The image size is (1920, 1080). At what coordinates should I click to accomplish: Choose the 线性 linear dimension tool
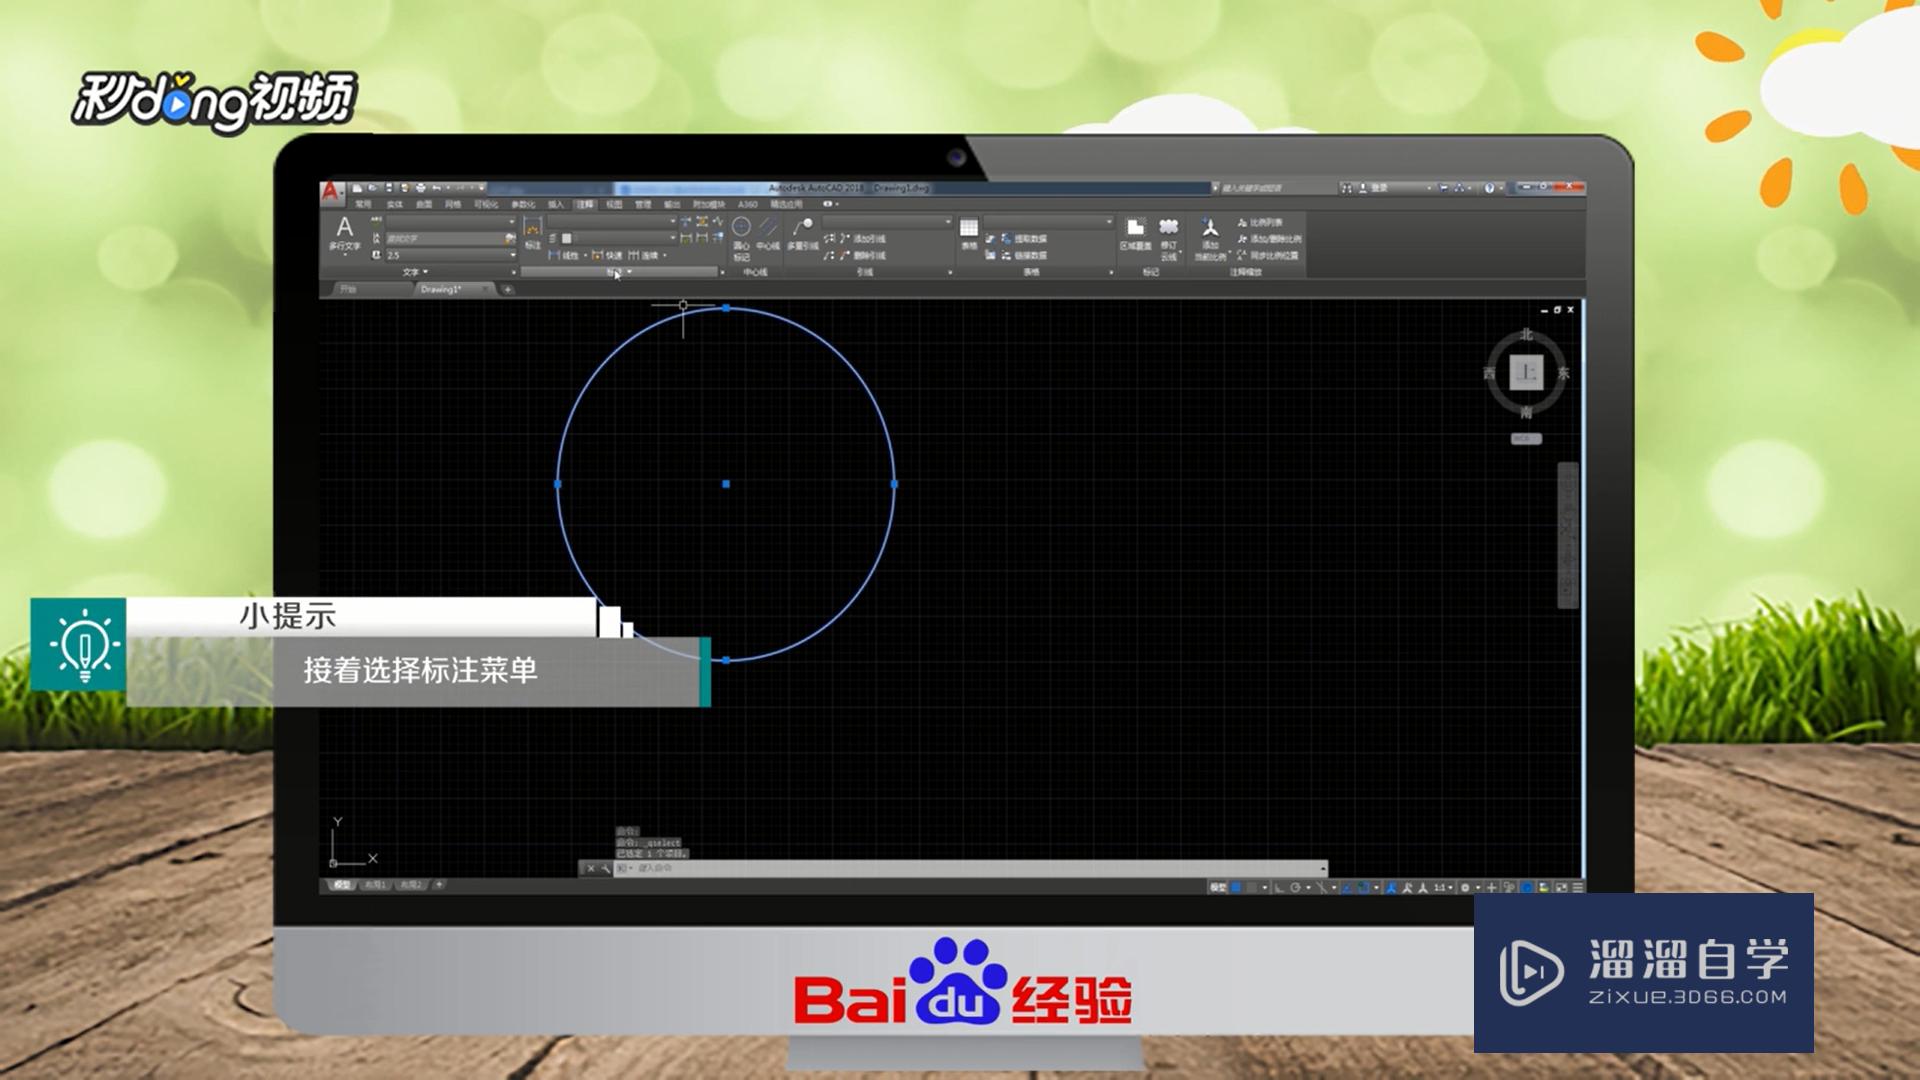click(564, 256)
